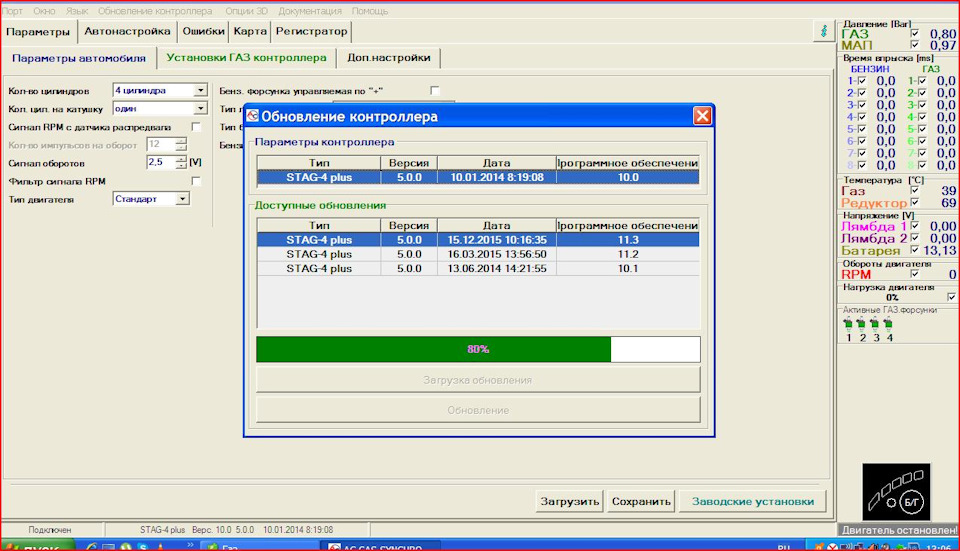The image size is (960, 551).
Task: Click active gas injector icon 2
Action: 861,324
